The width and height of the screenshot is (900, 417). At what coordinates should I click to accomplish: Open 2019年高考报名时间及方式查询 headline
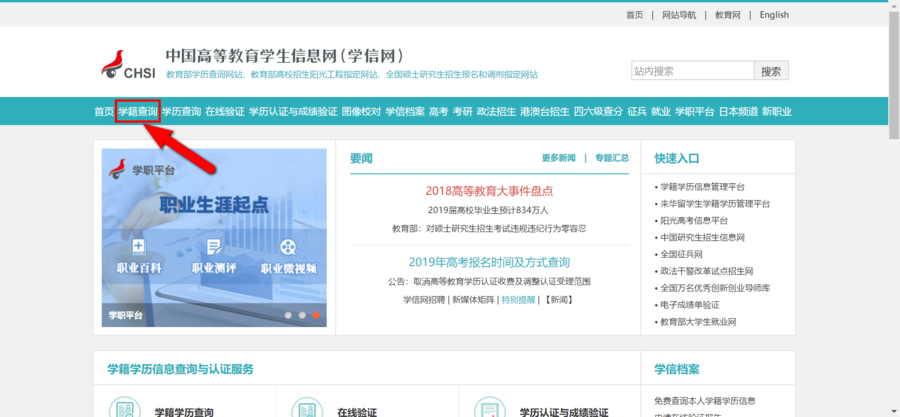pyautogui.click(x=489, y=263)
